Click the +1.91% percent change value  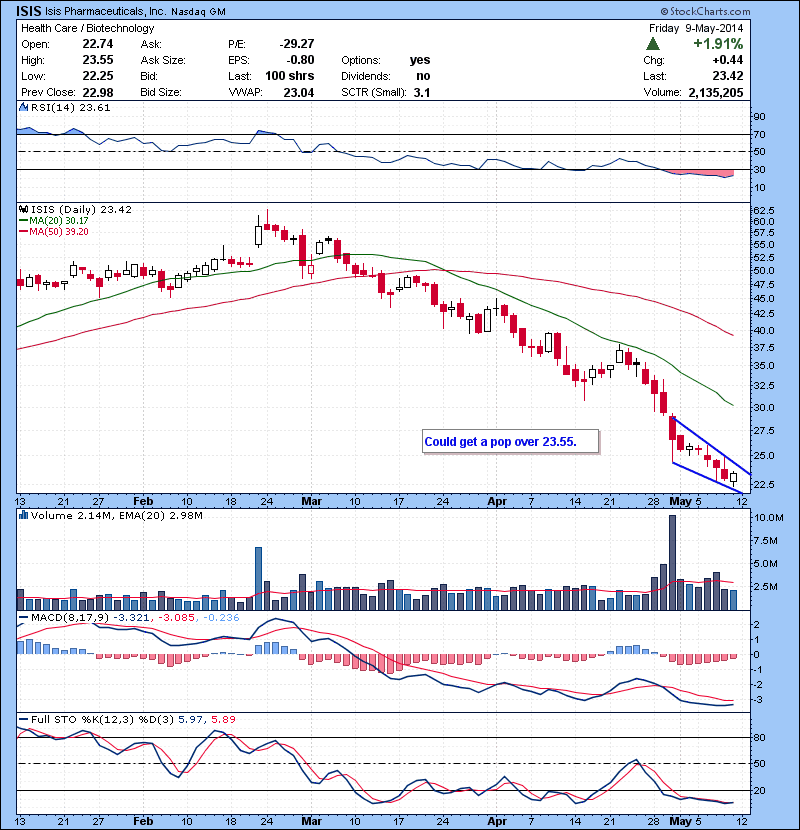coord(718,43)
